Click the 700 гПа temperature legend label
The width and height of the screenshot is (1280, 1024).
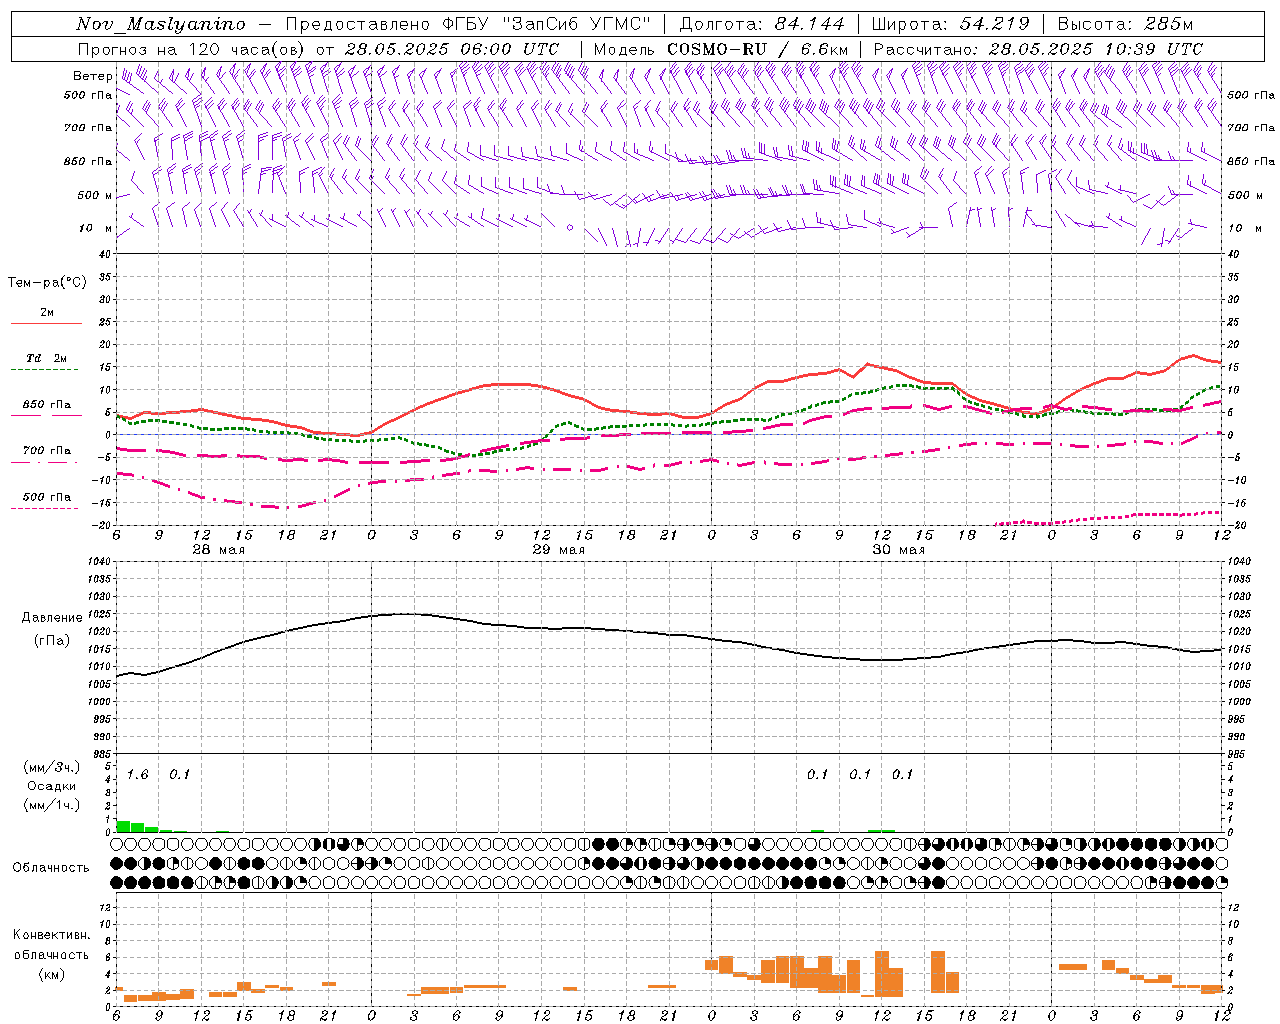47,451
